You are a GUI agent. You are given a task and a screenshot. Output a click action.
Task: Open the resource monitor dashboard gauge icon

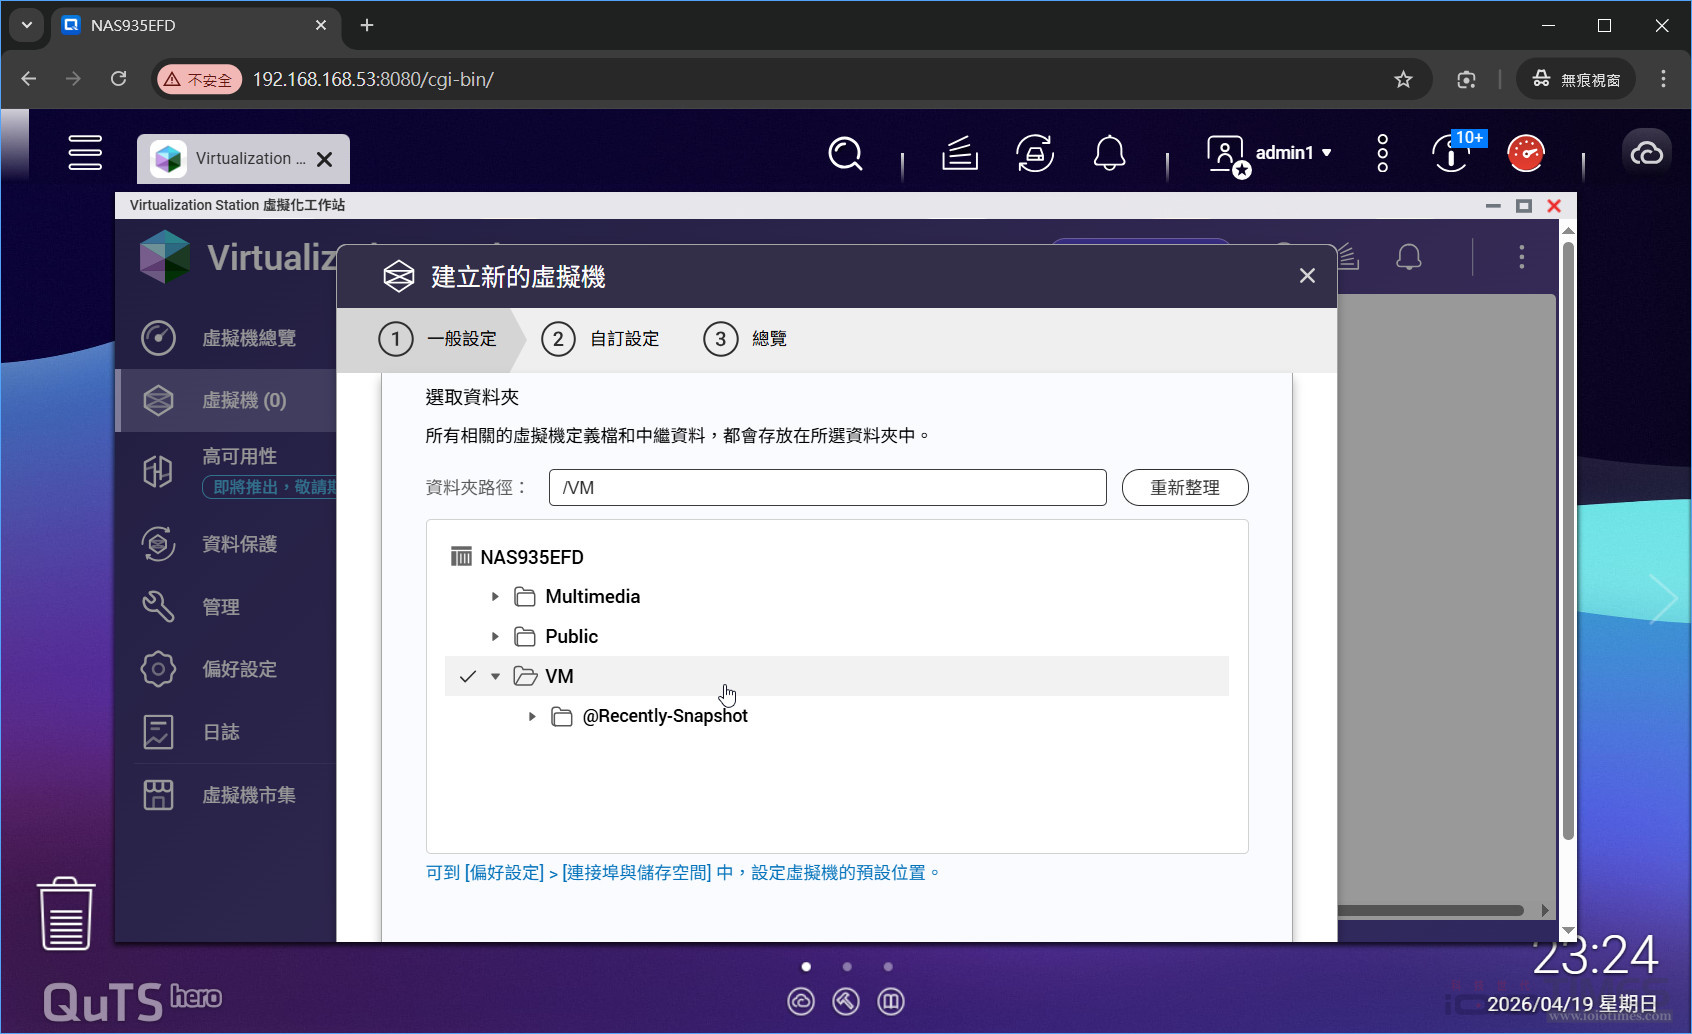pyautogui.click(x=1525, y=154)
